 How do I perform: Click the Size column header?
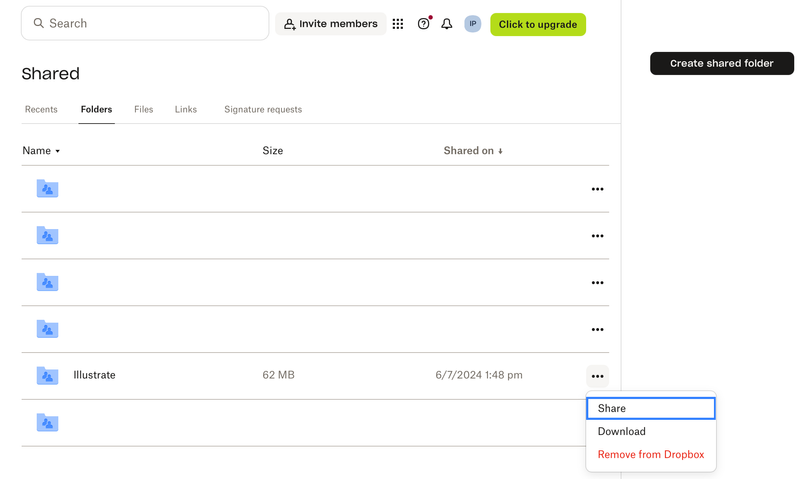(272, 151)
